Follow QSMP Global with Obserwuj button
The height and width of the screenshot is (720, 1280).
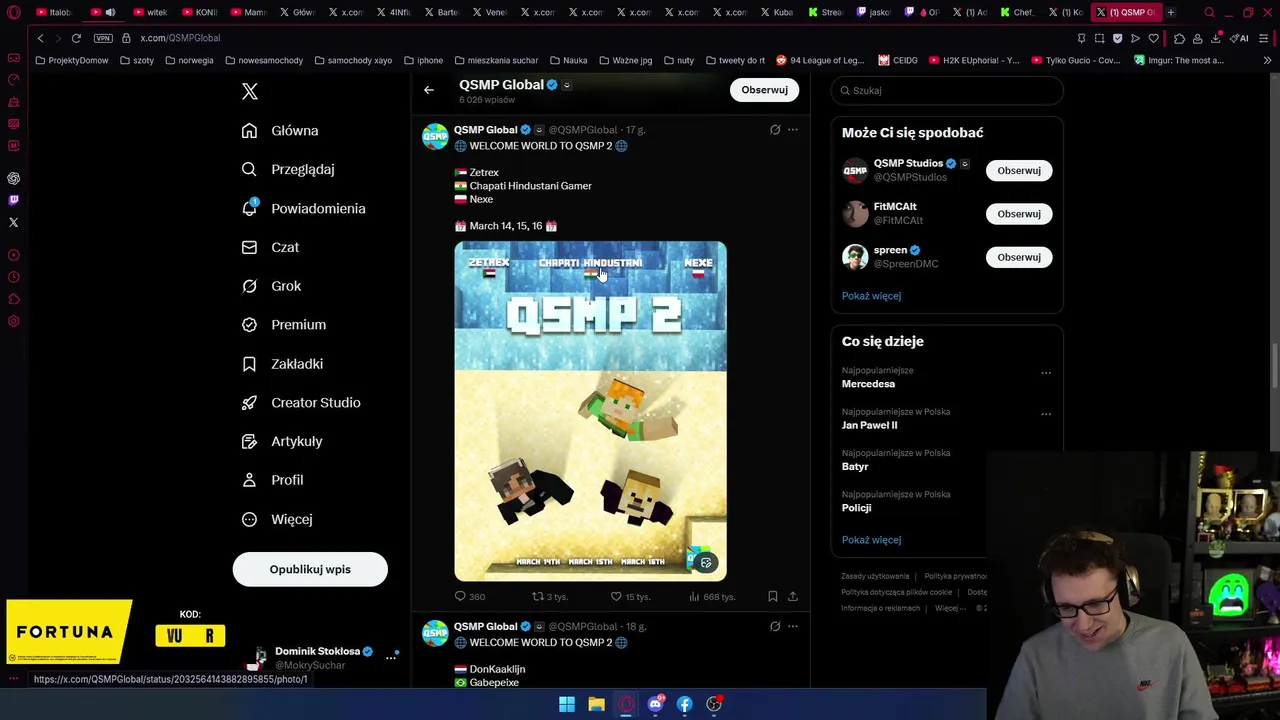tap(764, 90)
